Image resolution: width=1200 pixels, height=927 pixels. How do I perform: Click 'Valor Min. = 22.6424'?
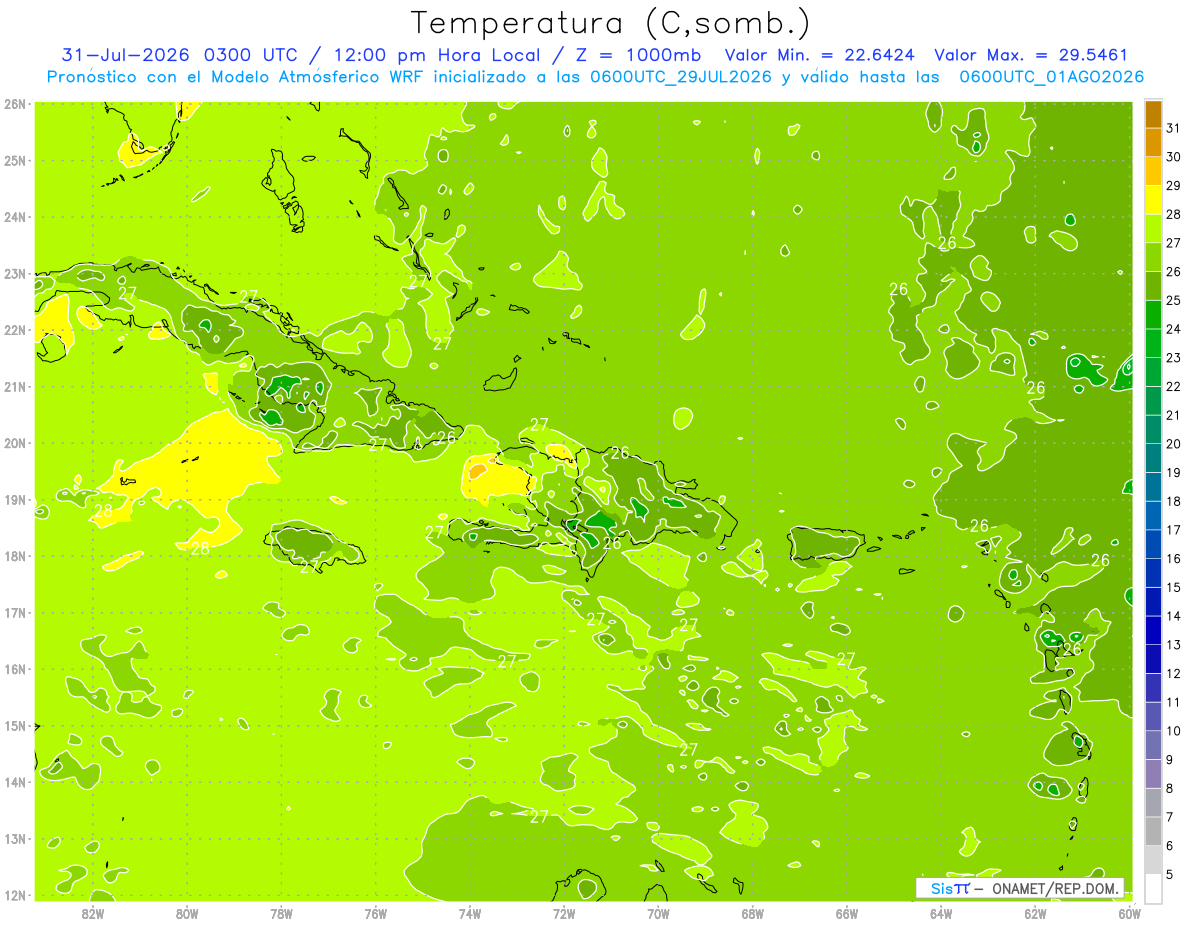click(819, 55)
